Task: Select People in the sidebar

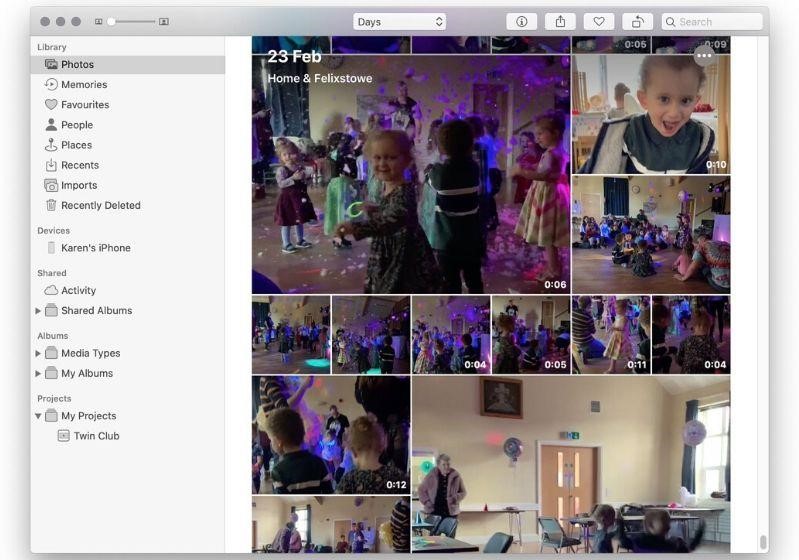Action: [128, 125]
